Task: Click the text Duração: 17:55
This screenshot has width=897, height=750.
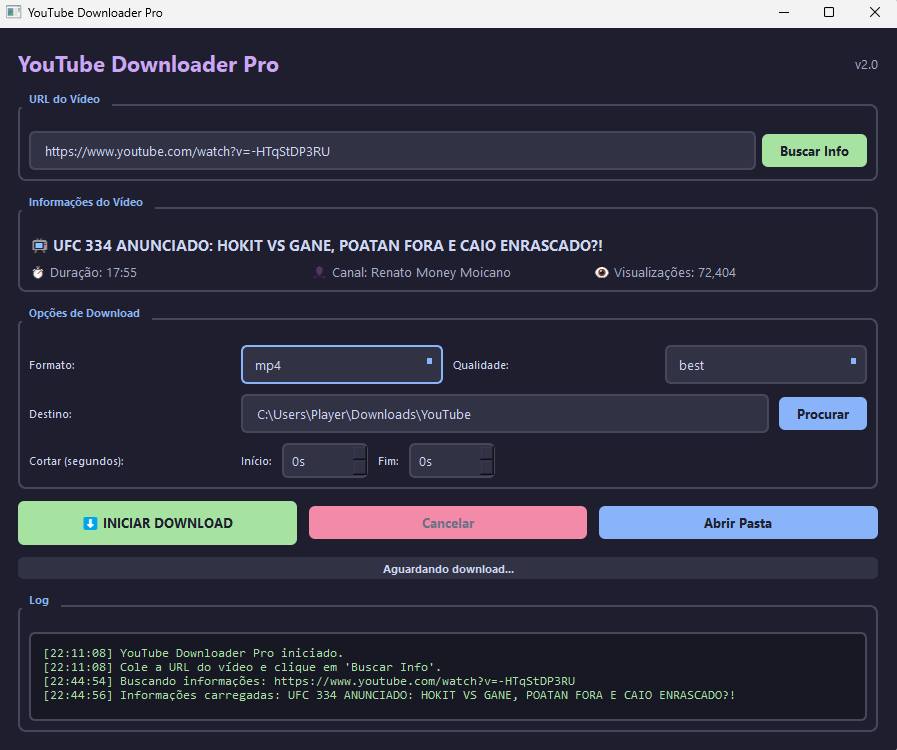Action: (x=93, y=273)
